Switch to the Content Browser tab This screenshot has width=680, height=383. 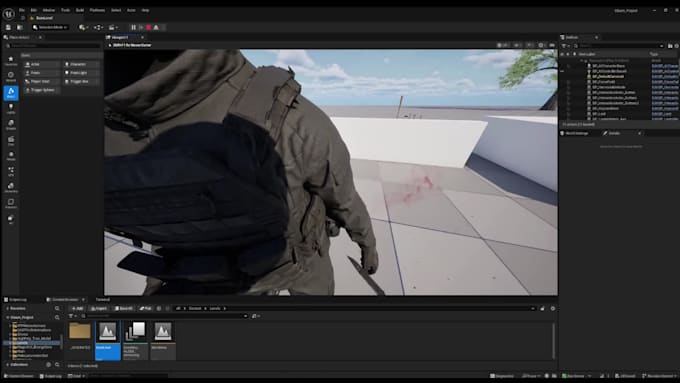[65, 300]
